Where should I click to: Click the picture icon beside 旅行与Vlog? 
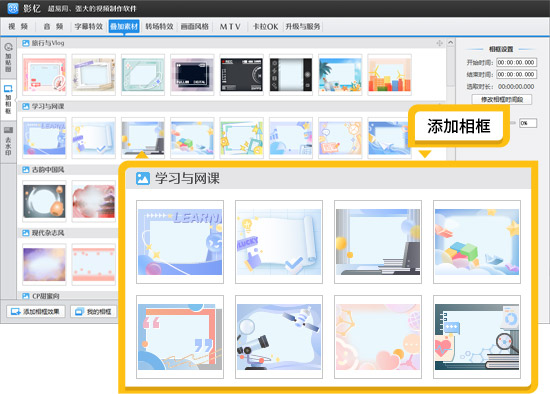(x=26, y=43)
